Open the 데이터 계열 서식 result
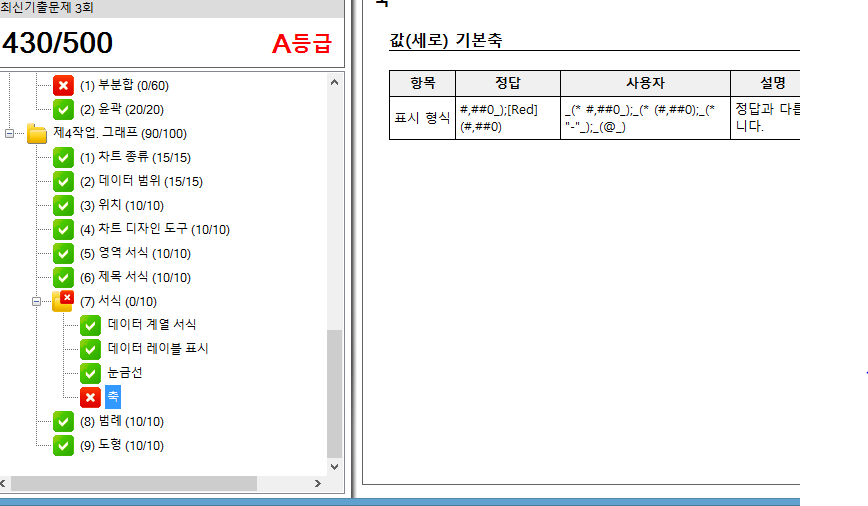 click(x=152, y=324)
